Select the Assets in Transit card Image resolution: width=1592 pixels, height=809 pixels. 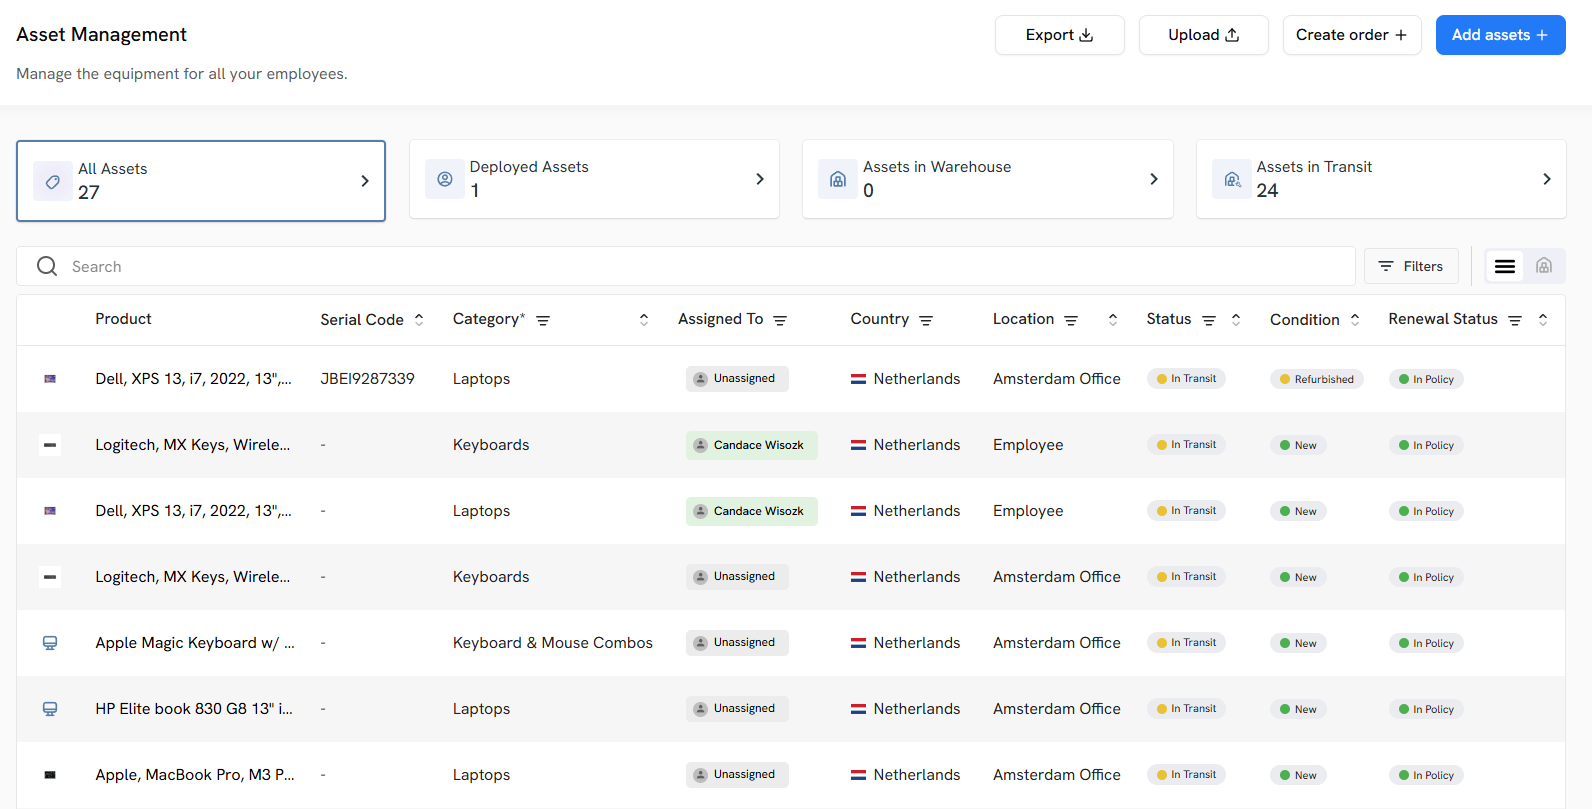coord(1380,179)
